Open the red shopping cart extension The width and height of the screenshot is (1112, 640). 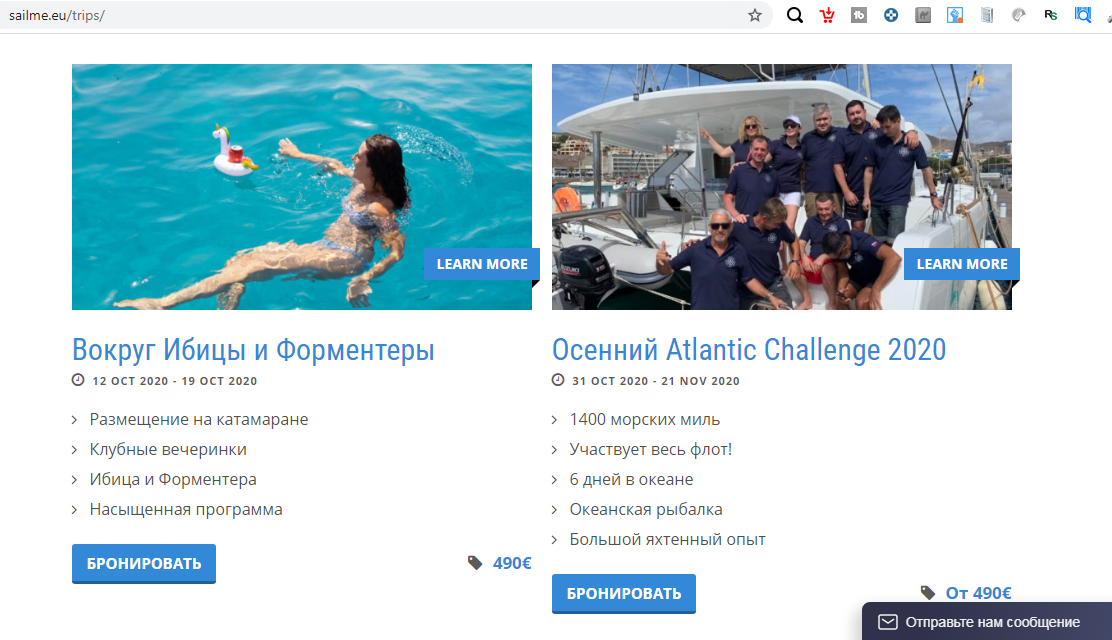coord(827,15)
